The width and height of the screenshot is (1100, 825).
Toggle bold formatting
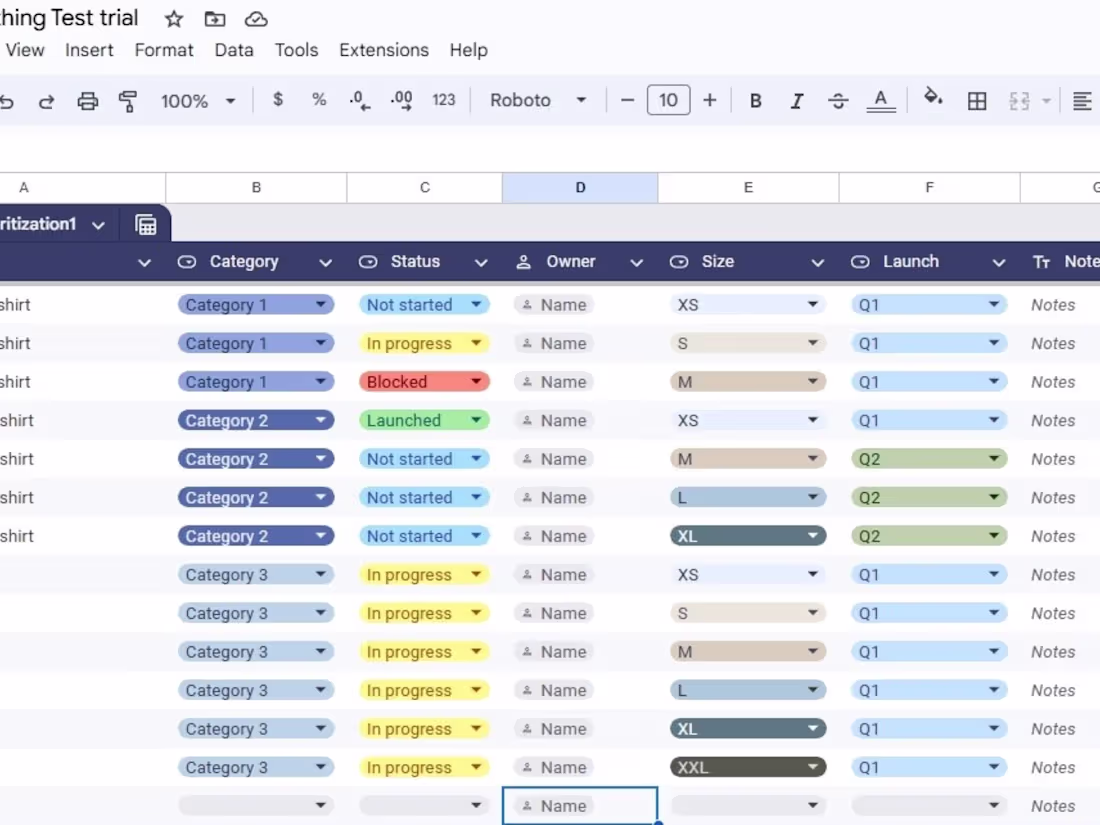point(755,100)
